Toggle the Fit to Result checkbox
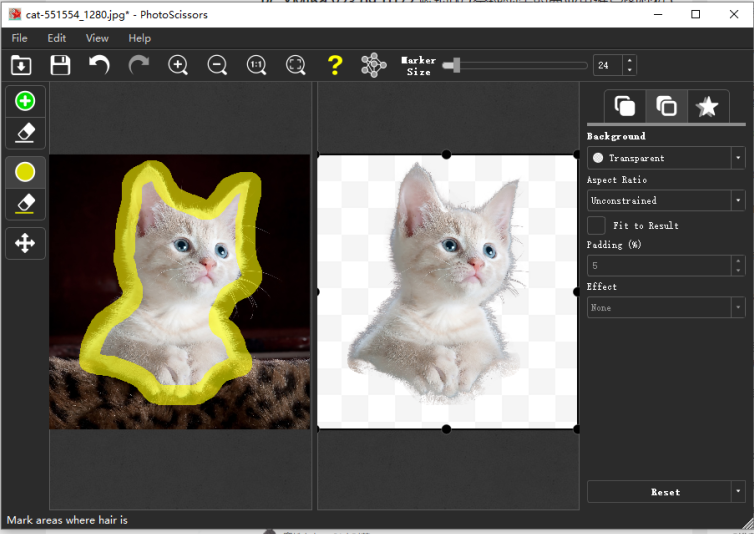Screen dimensions: 754x534 tap(596, 225)
